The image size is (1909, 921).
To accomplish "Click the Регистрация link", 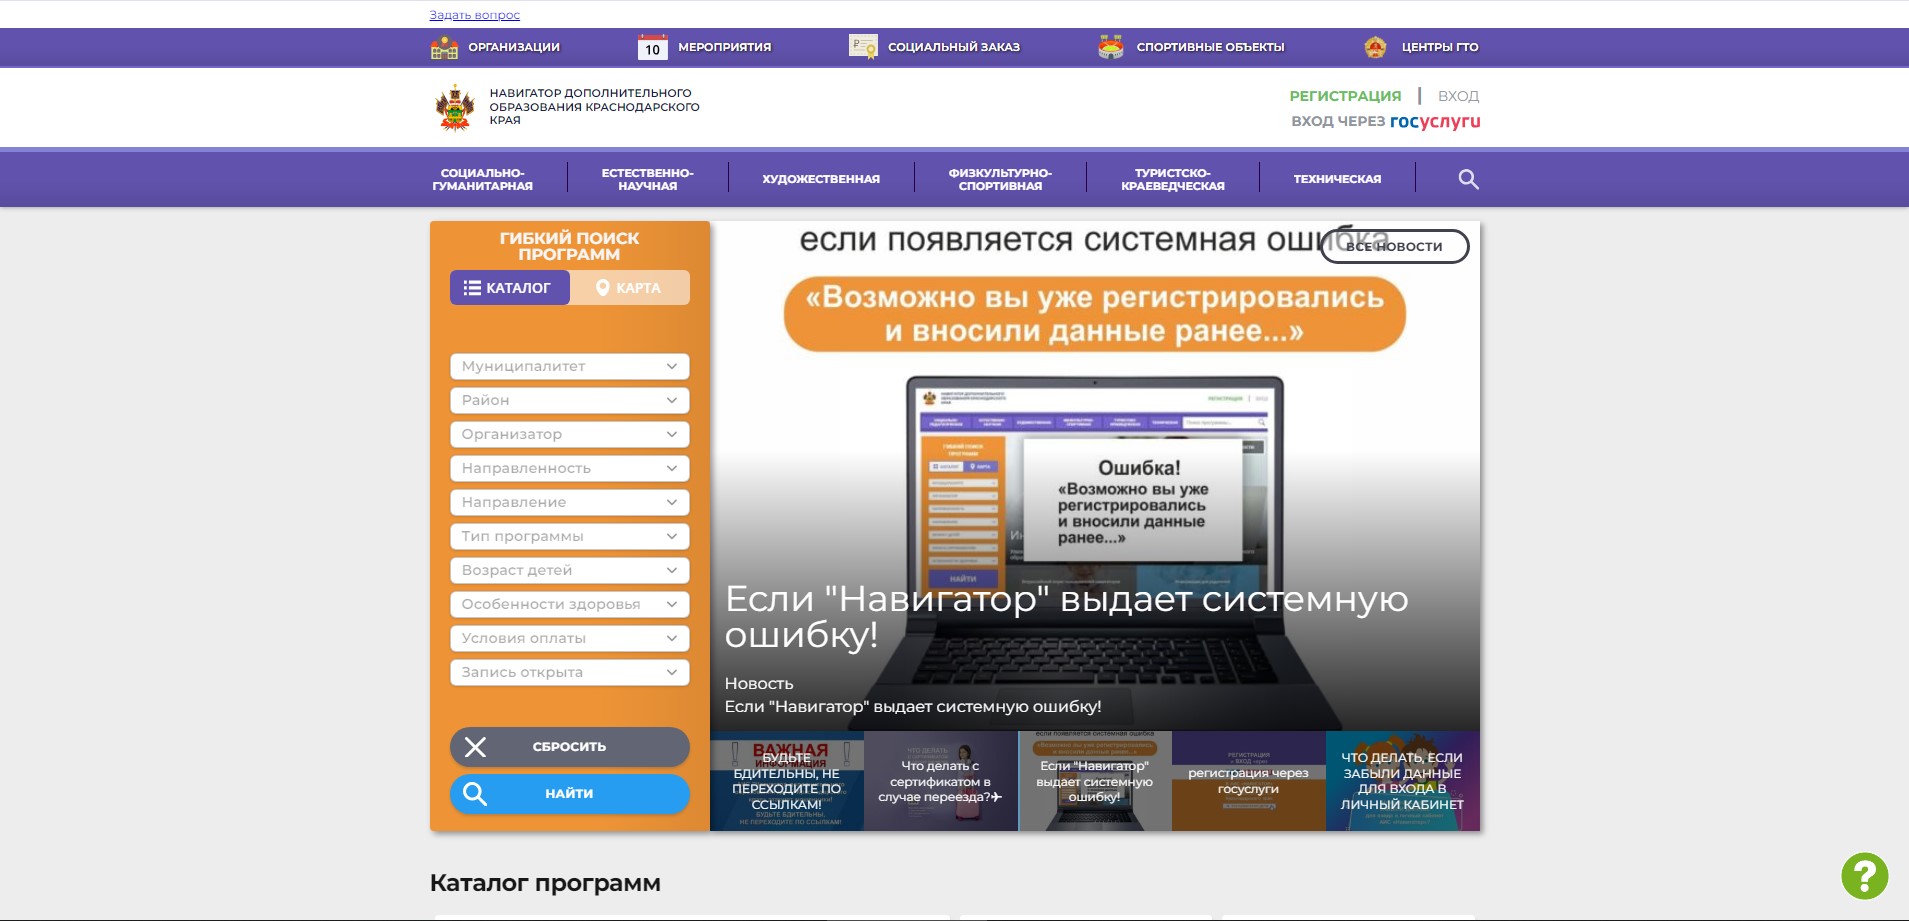I will 1345,96.
